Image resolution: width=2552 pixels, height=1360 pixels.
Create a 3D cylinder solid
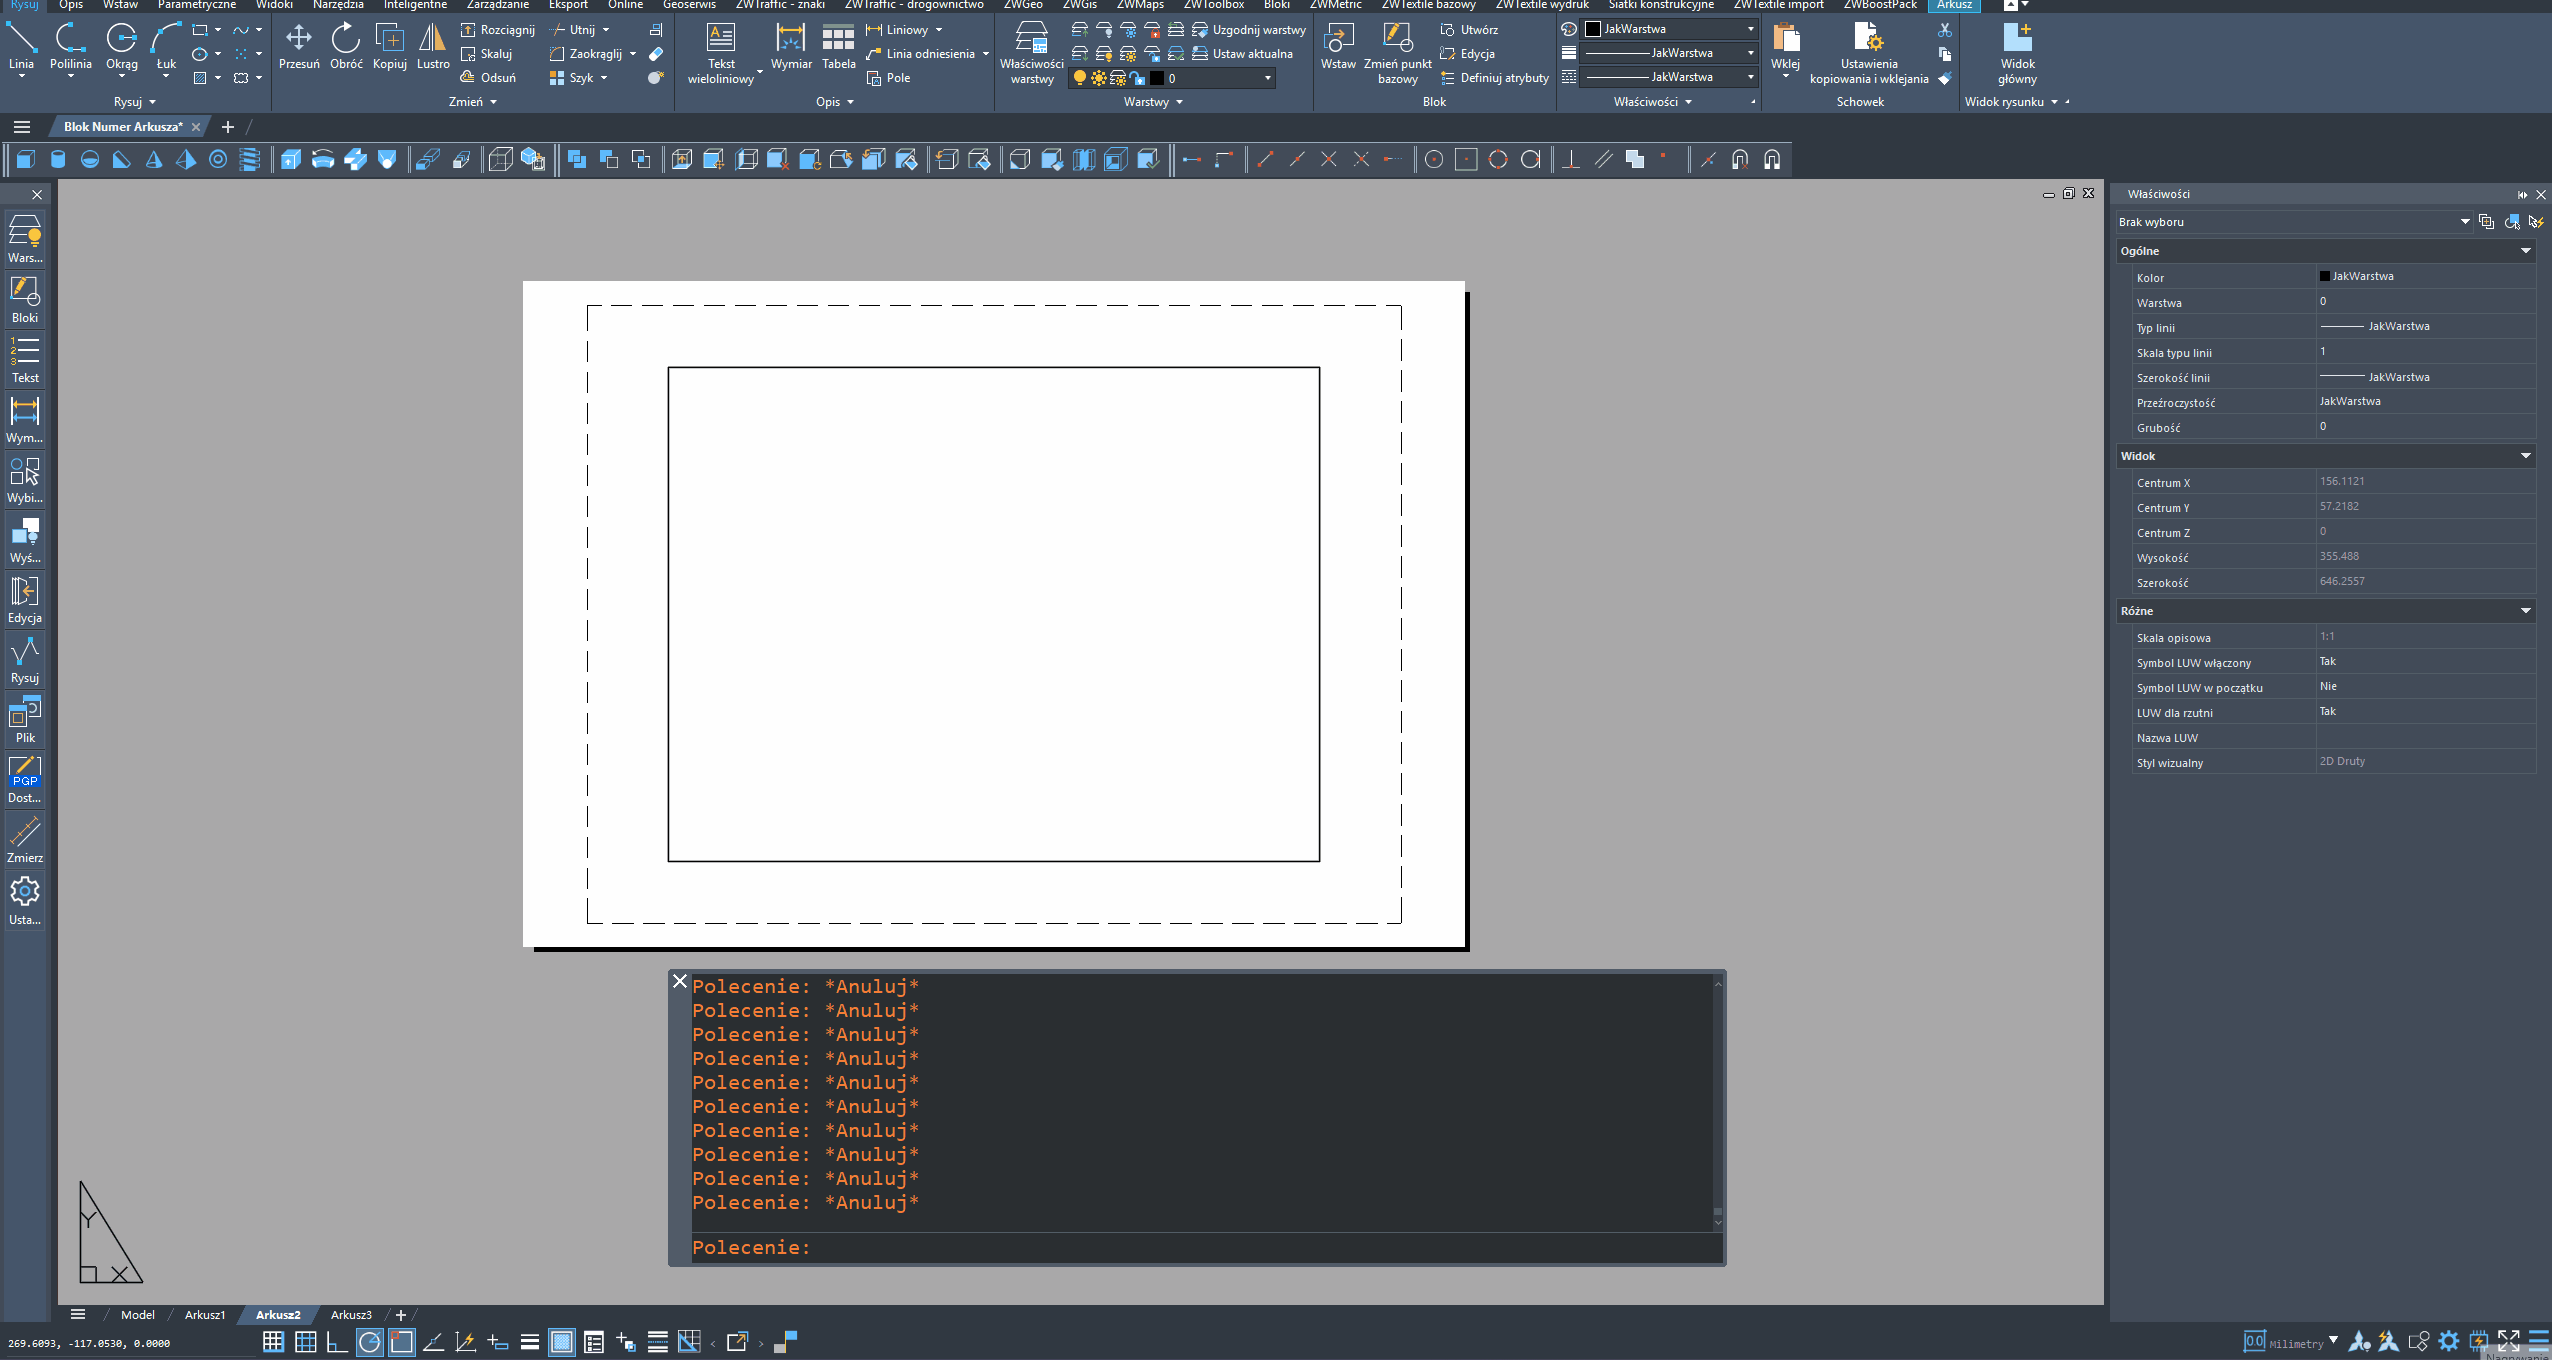click(x=58, y=159)
